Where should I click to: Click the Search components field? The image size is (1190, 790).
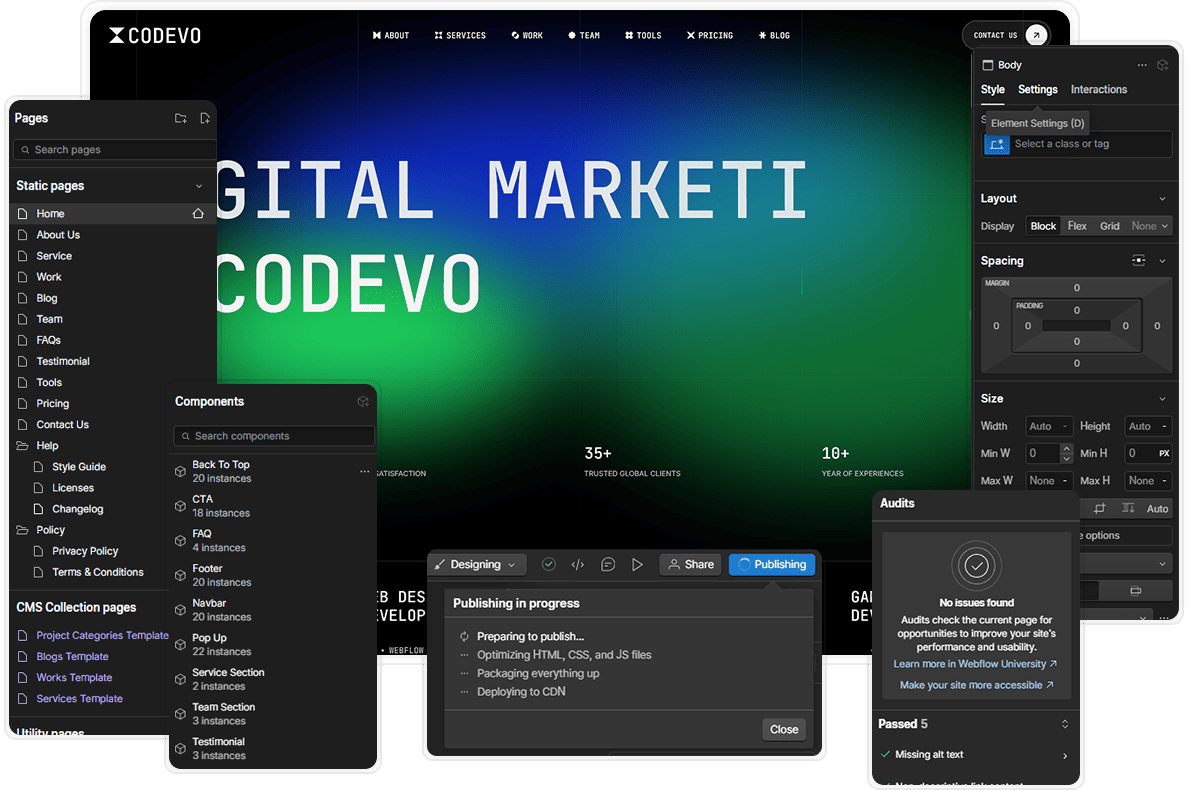(274, 436)
